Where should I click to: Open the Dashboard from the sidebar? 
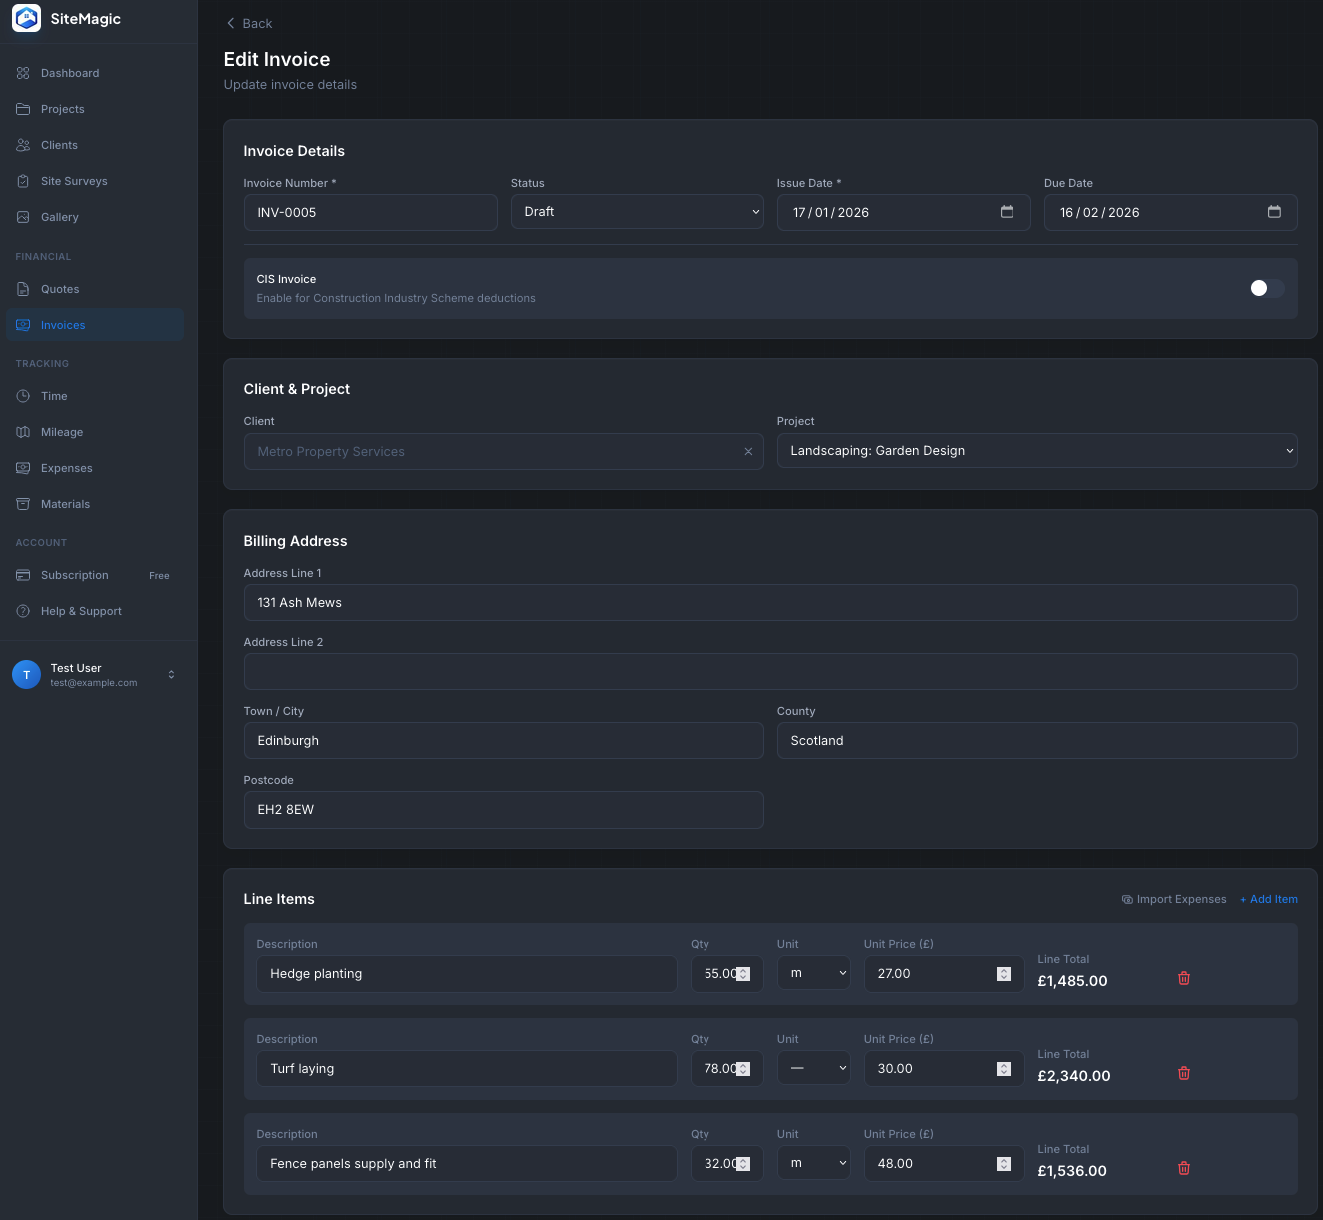click(70, 72)
